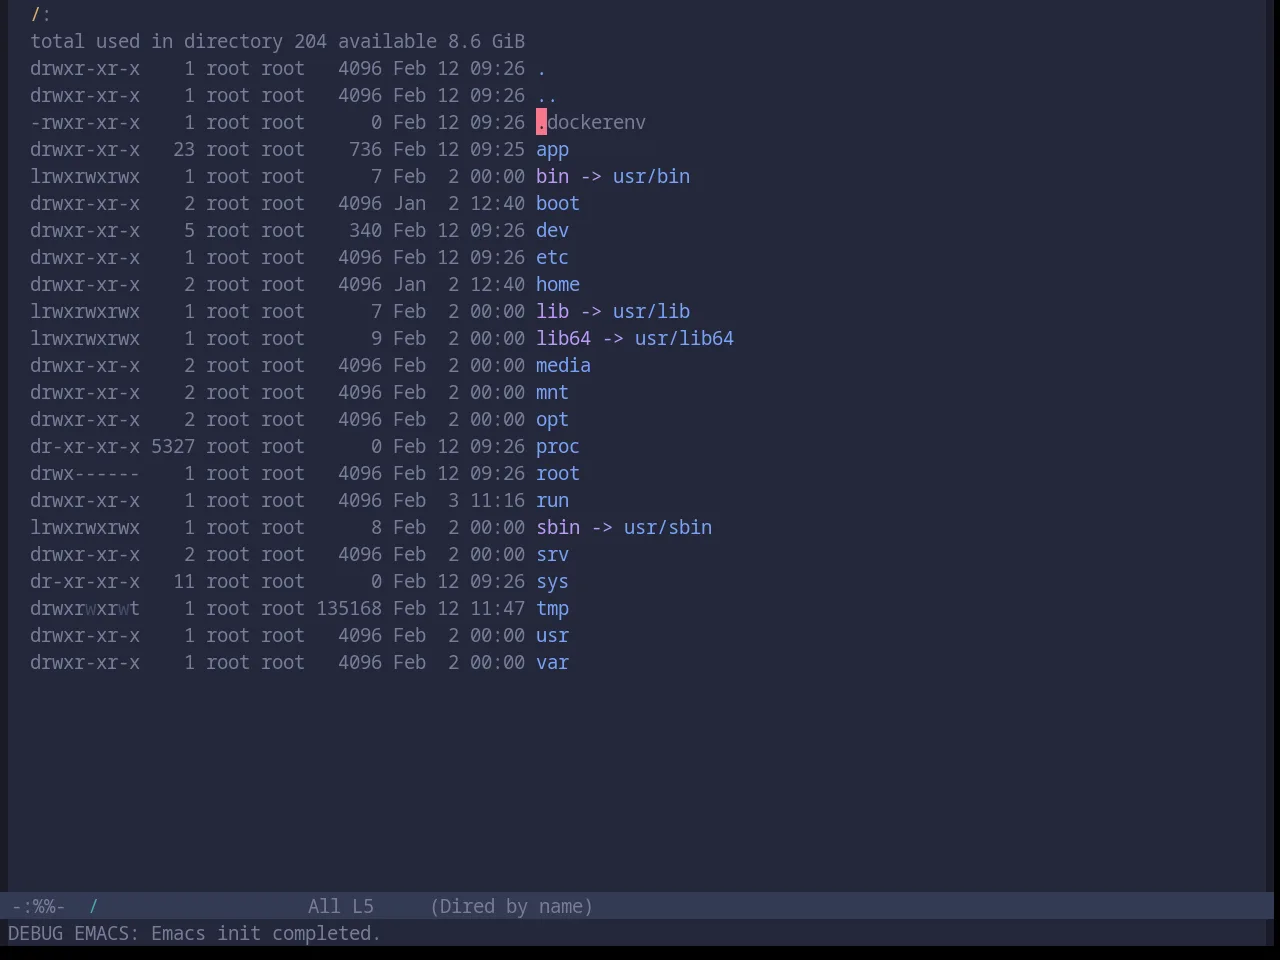Follow the bin symlink entry
Image resolution: width=1280 pixels, height=960 pixels.
(552, 176)
